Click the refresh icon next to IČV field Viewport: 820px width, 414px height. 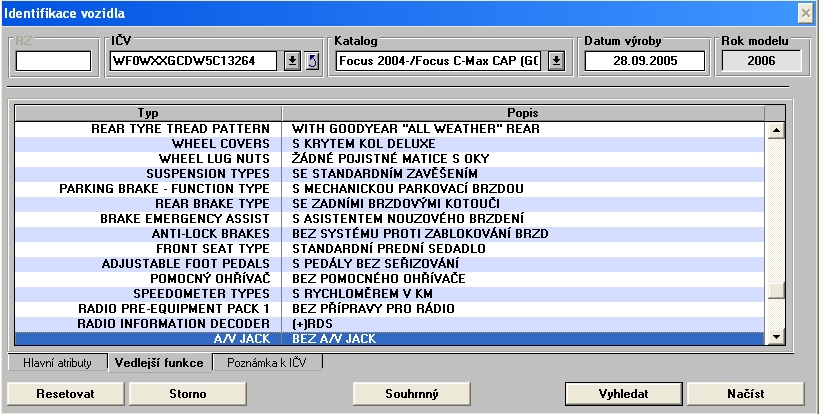(x=310, y=61)
